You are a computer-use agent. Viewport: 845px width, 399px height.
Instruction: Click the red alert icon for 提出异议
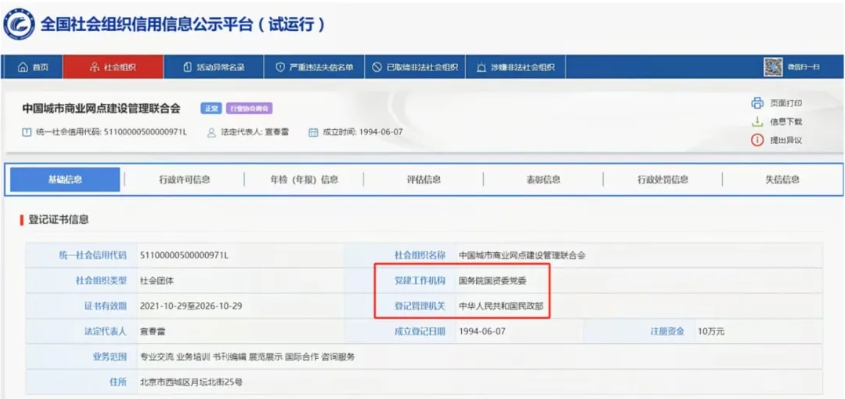point(758,140)
